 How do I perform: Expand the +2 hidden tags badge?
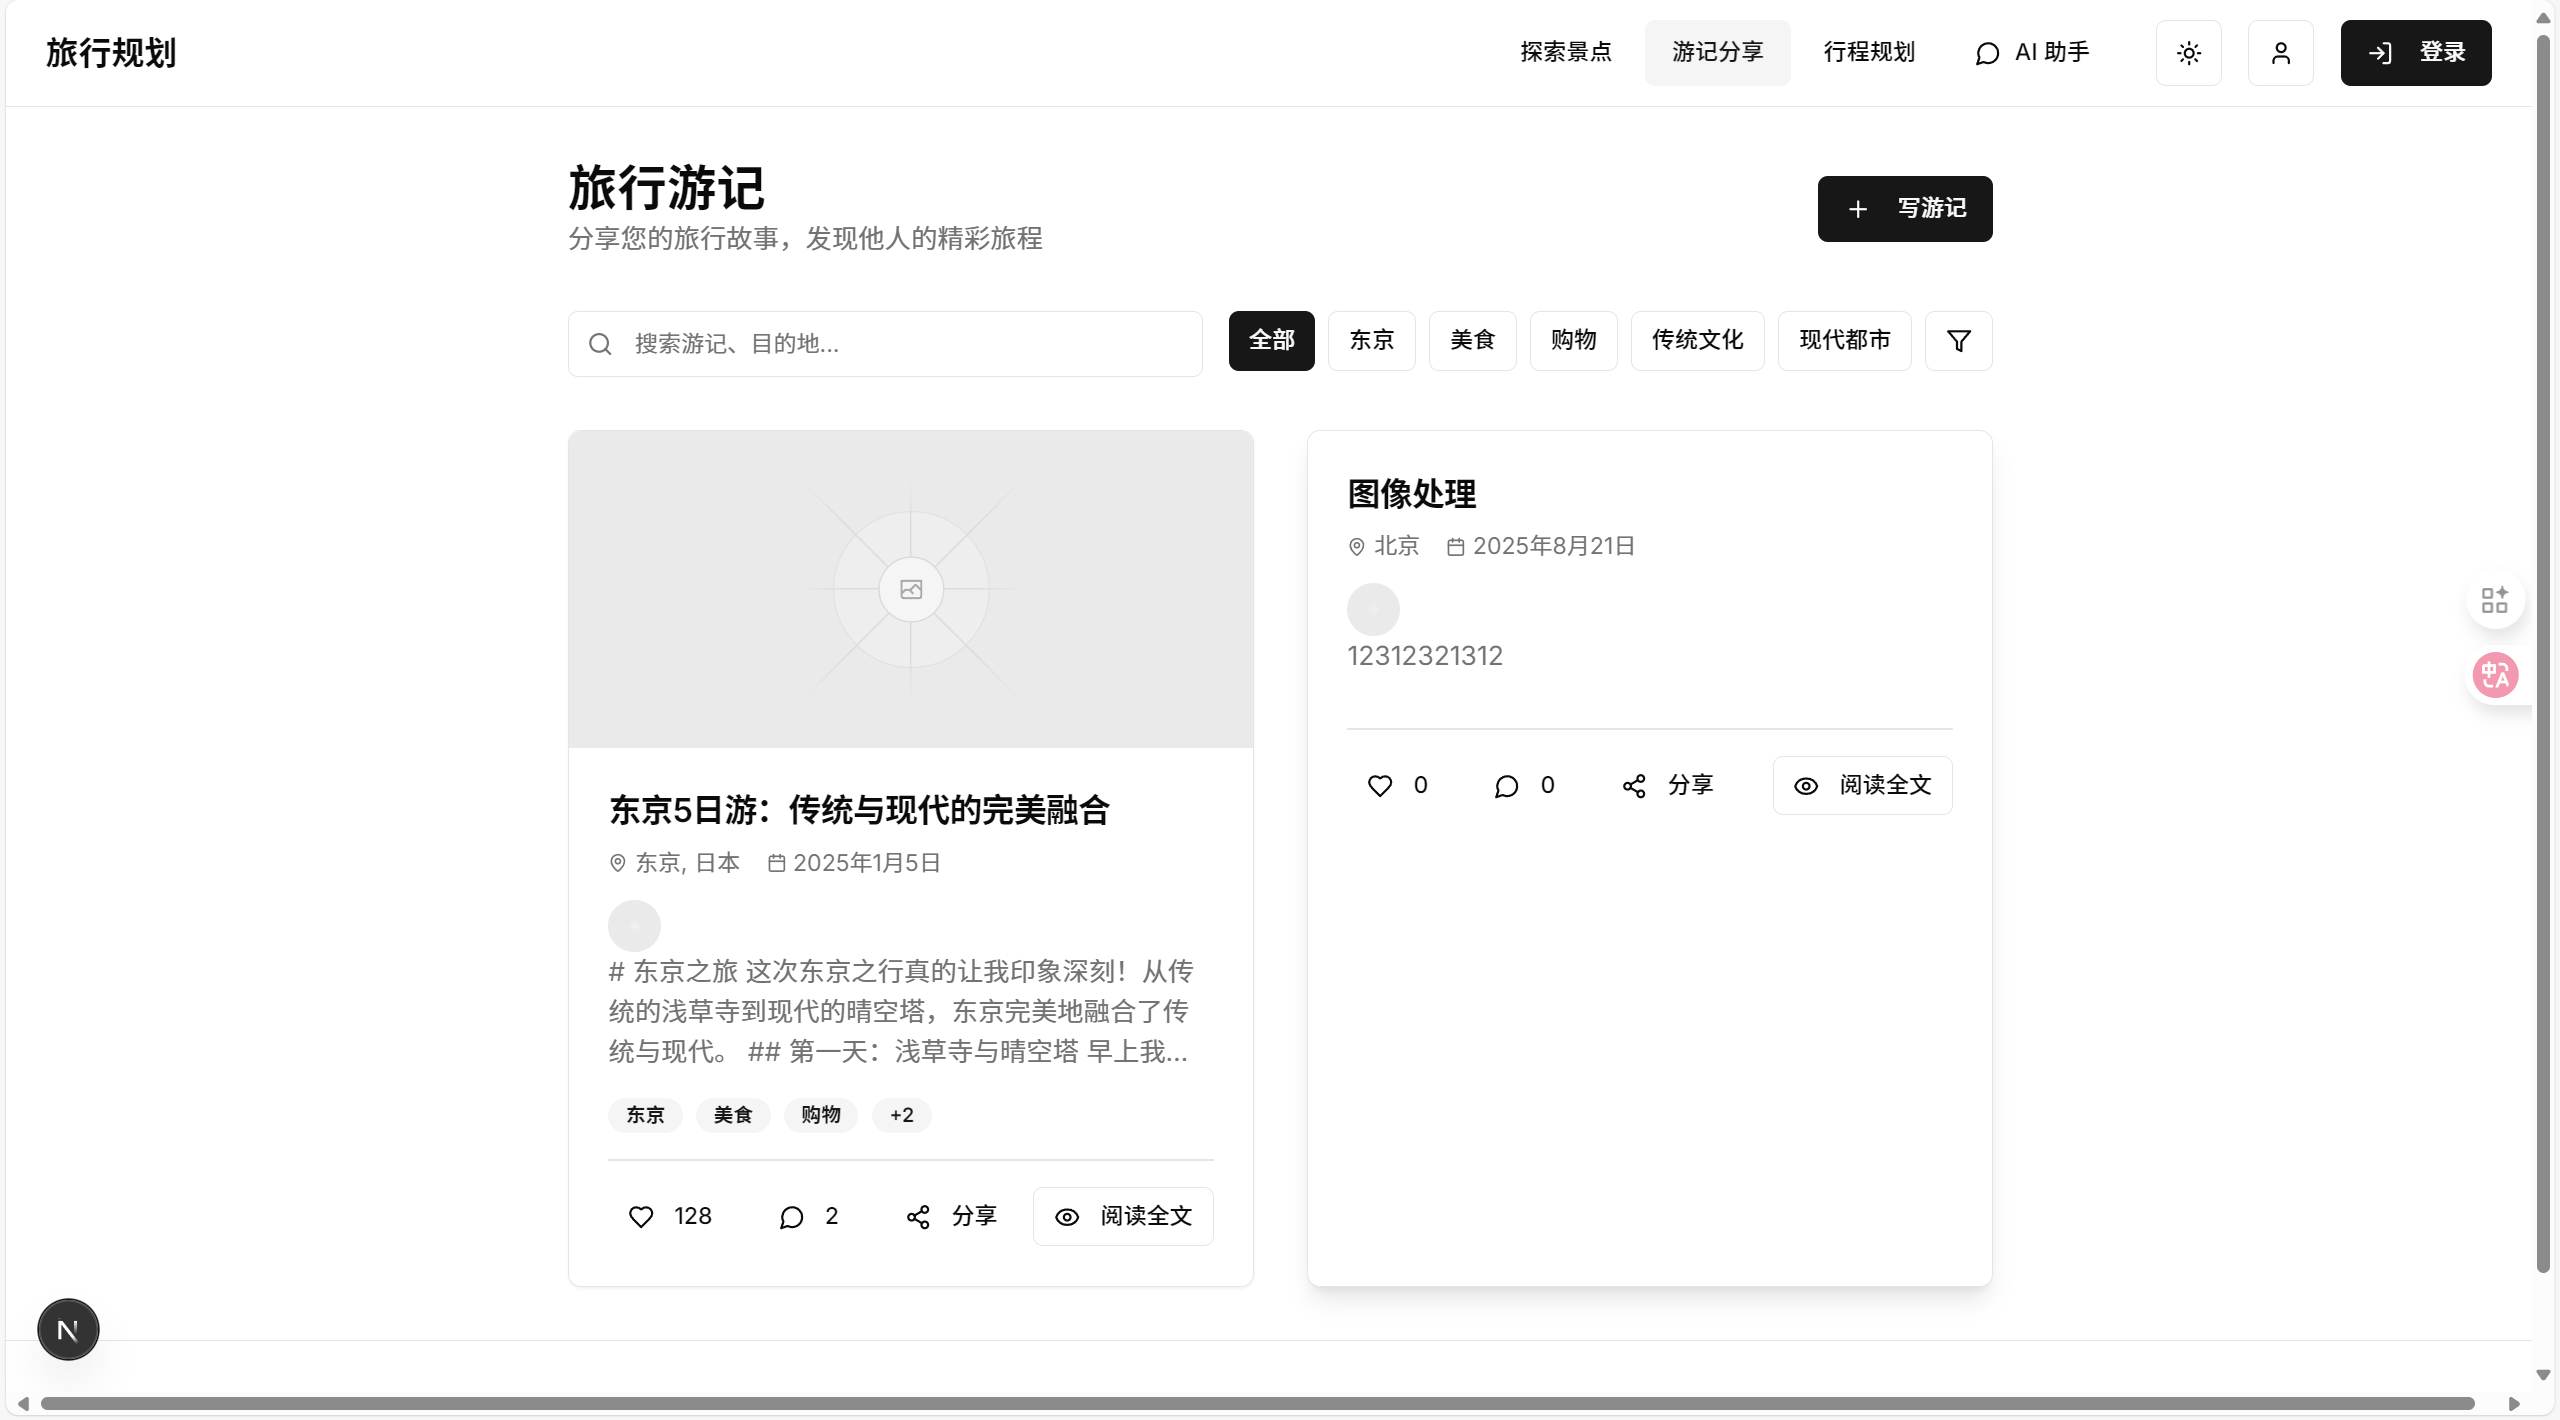(901, 1115)
